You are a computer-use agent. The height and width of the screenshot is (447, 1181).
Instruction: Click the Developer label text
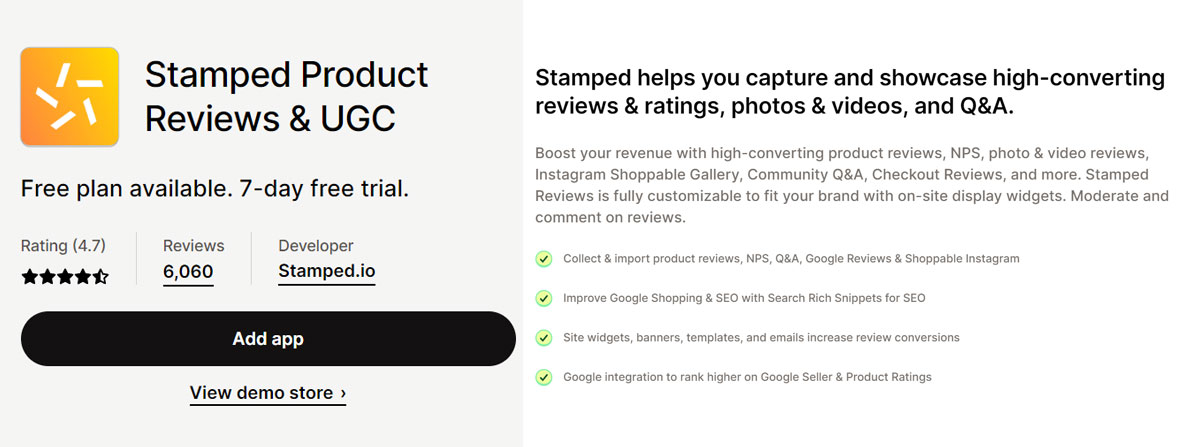tap(316, 246)
